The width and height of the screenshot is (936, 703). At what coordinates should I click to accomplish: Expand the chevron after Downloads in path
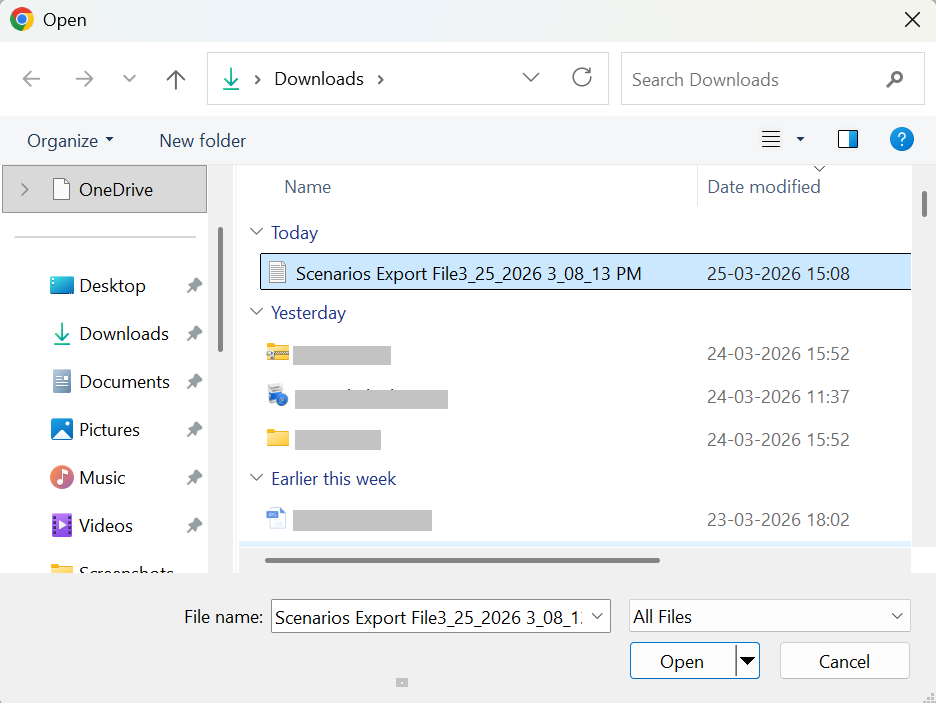point(380,79)
